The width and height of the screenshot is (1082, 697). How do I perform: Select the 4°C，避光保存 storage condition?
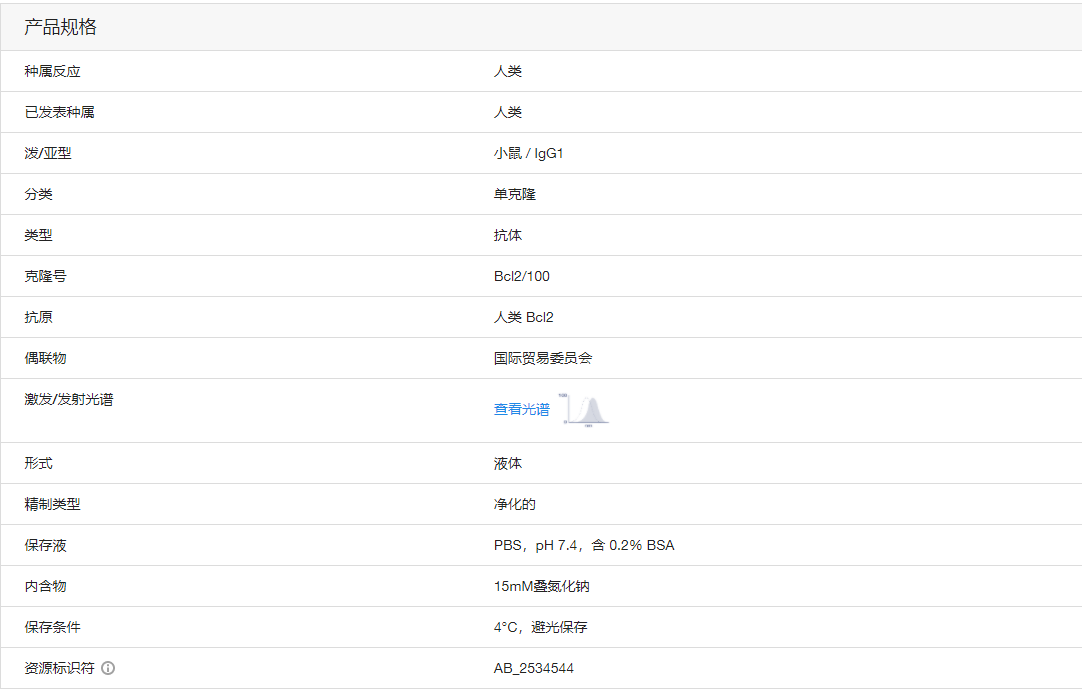540,627
